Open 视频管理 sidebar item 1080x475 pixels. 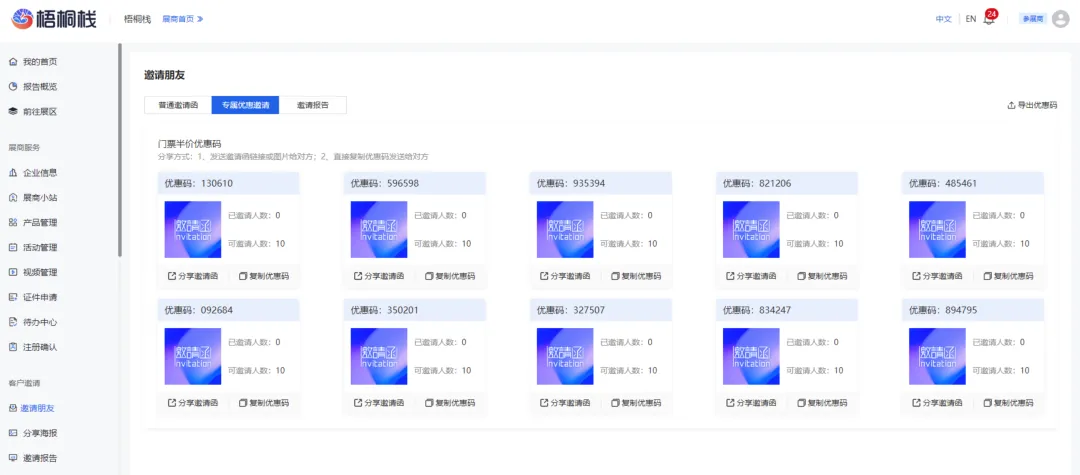[x=40, y=272]
